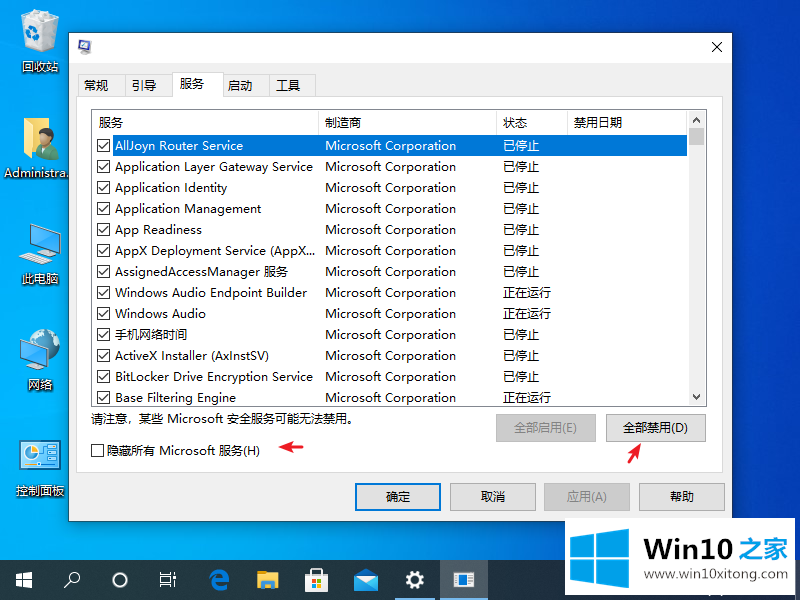
Task: Switch to the 常规 tab
Action: point(102,85)
